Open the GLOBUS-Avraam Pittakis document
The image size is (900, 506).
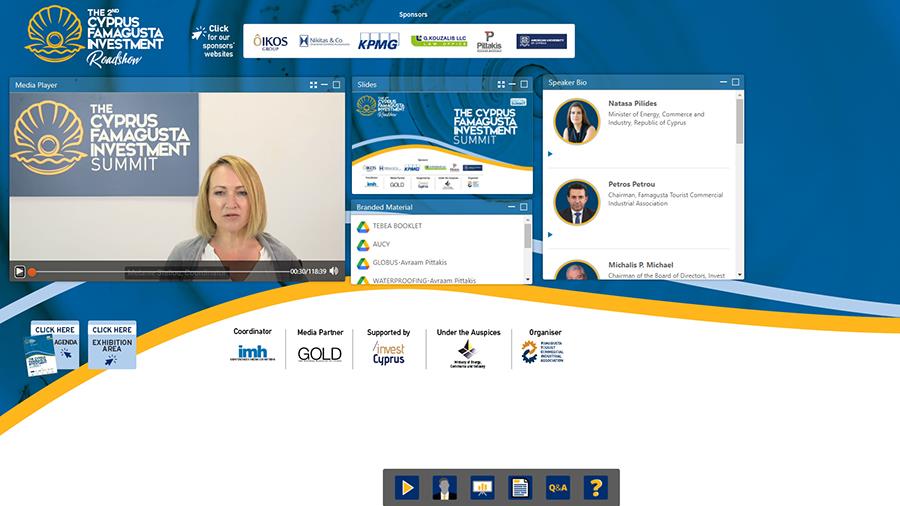click(409, 262)
